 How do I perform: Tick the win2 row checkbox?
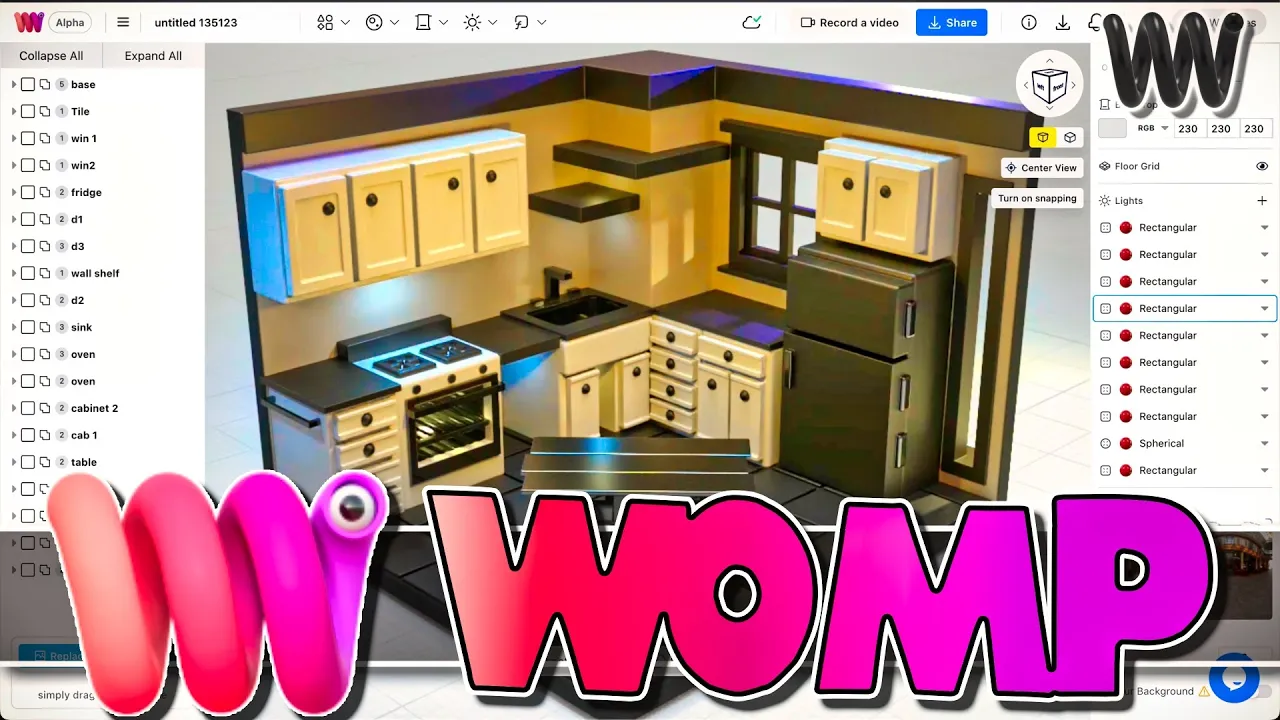(28, 165)
